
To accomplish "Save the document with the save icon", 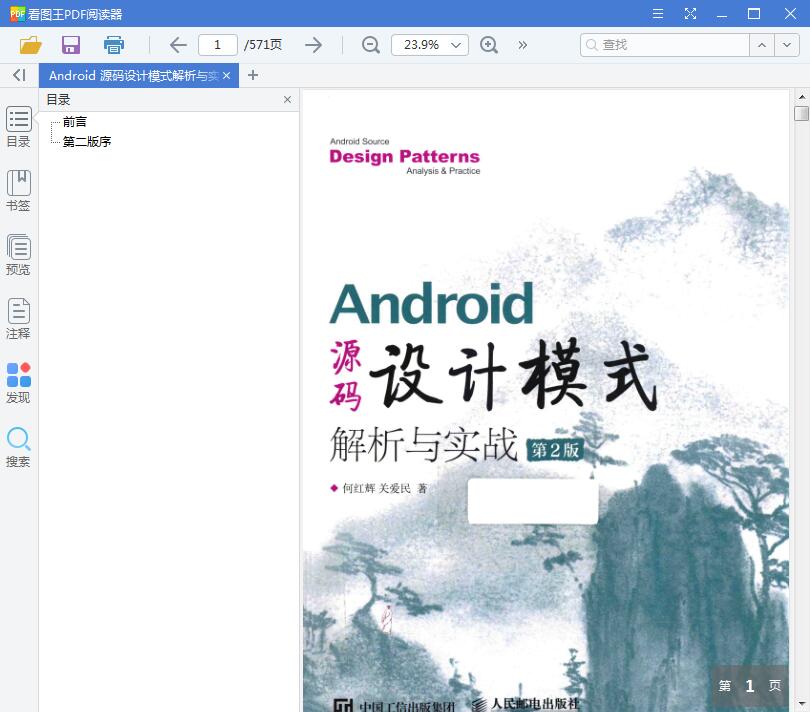I will 70,45.
